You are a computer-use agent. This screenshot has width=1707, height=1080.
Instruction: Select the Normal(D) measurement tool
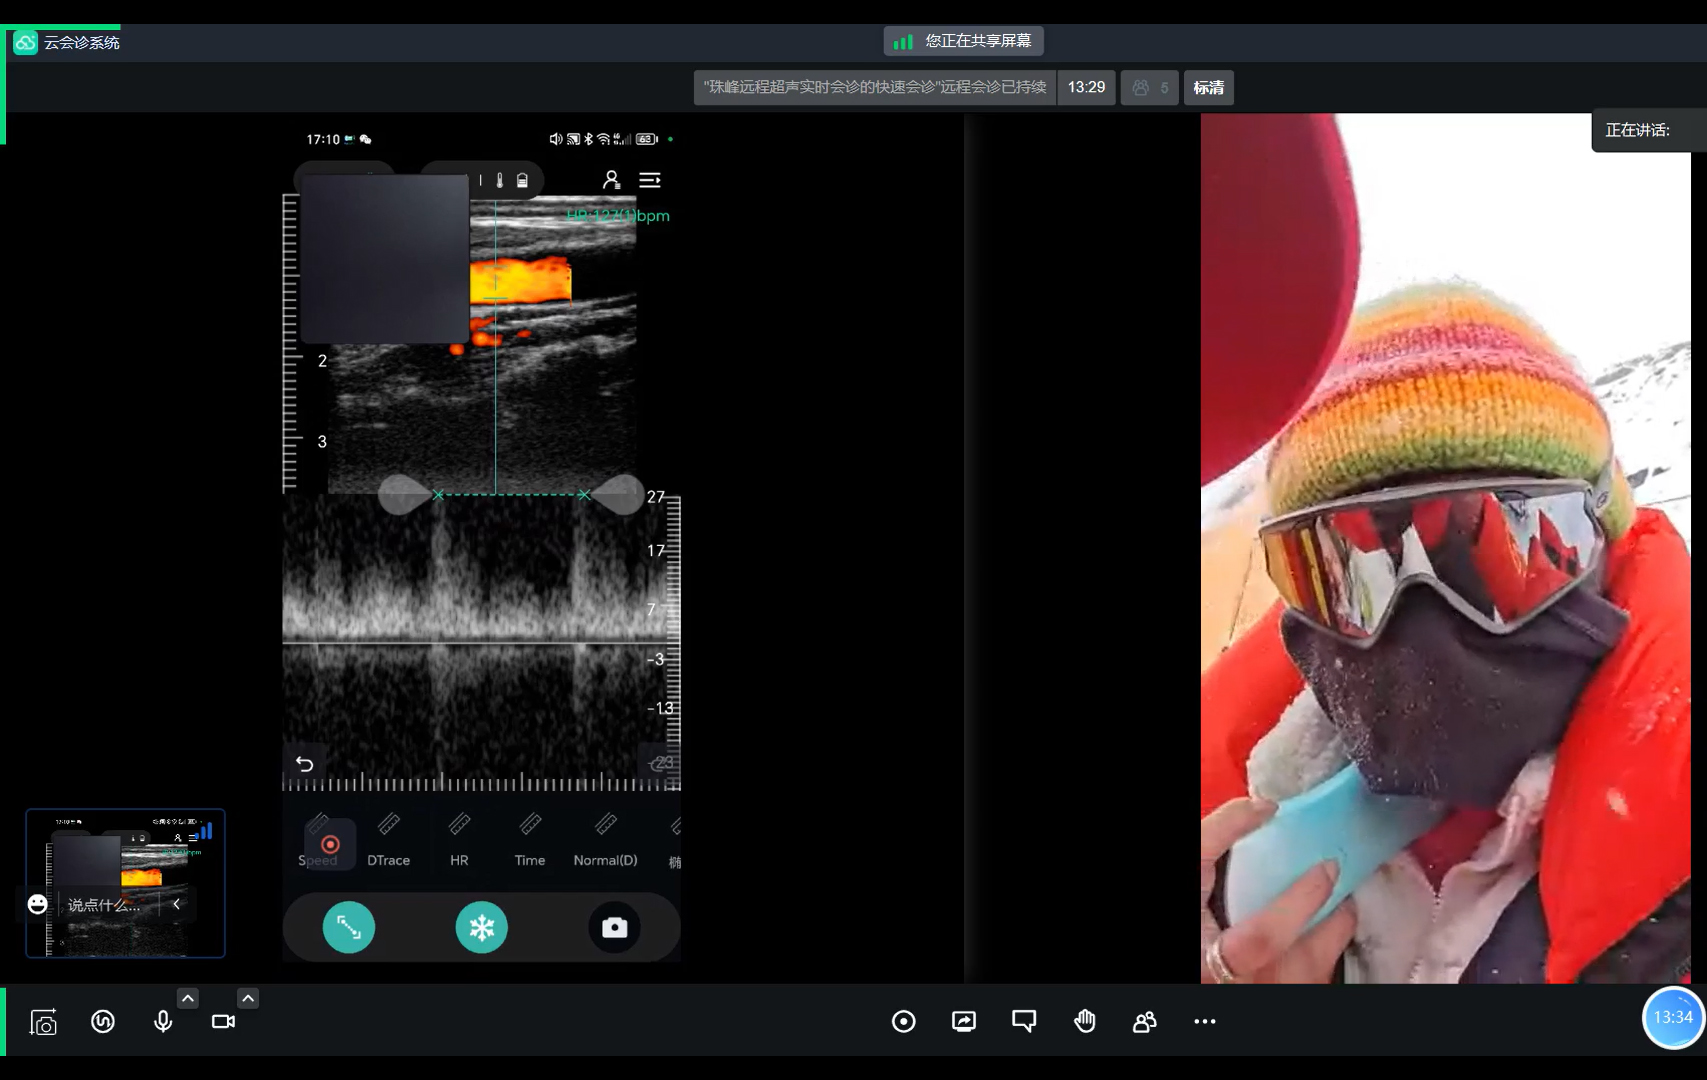605,841
